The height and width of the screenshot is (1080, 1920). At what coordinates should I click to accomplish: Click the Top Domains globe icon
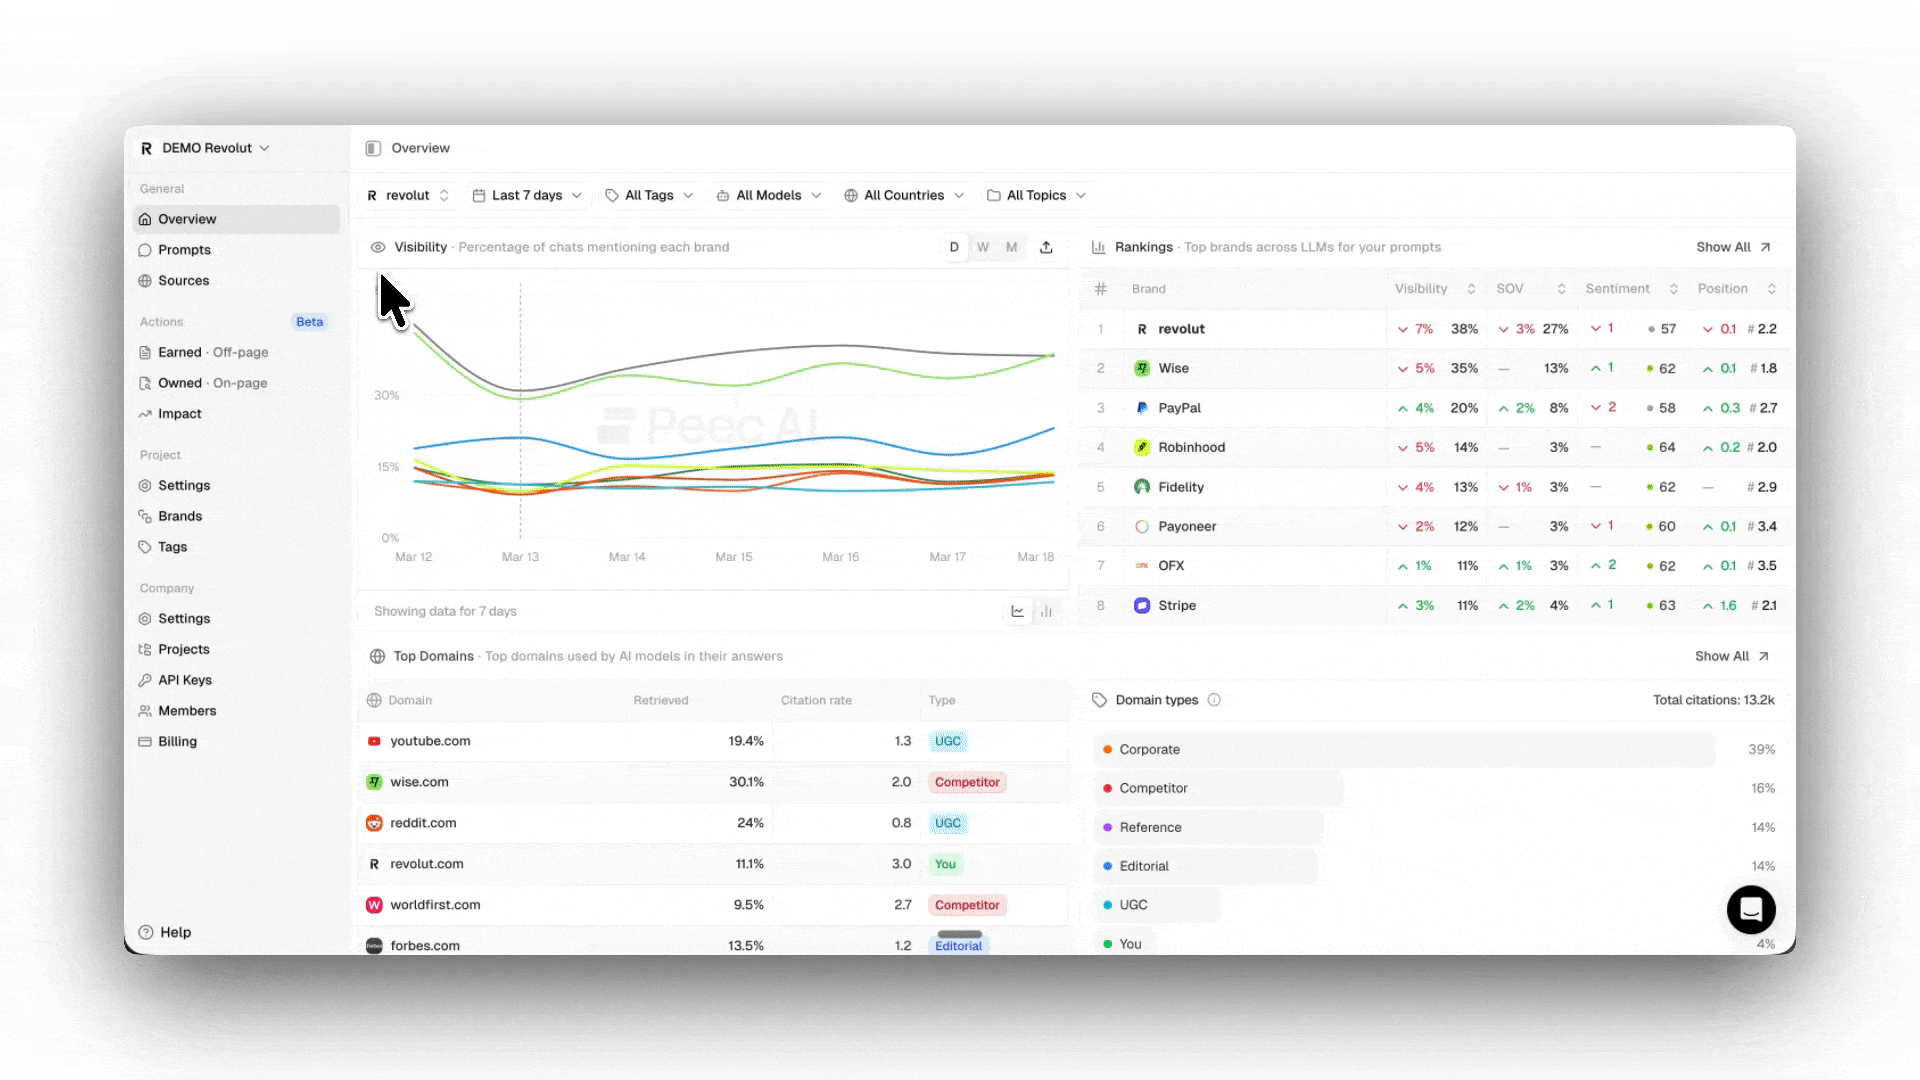(377, 656)
